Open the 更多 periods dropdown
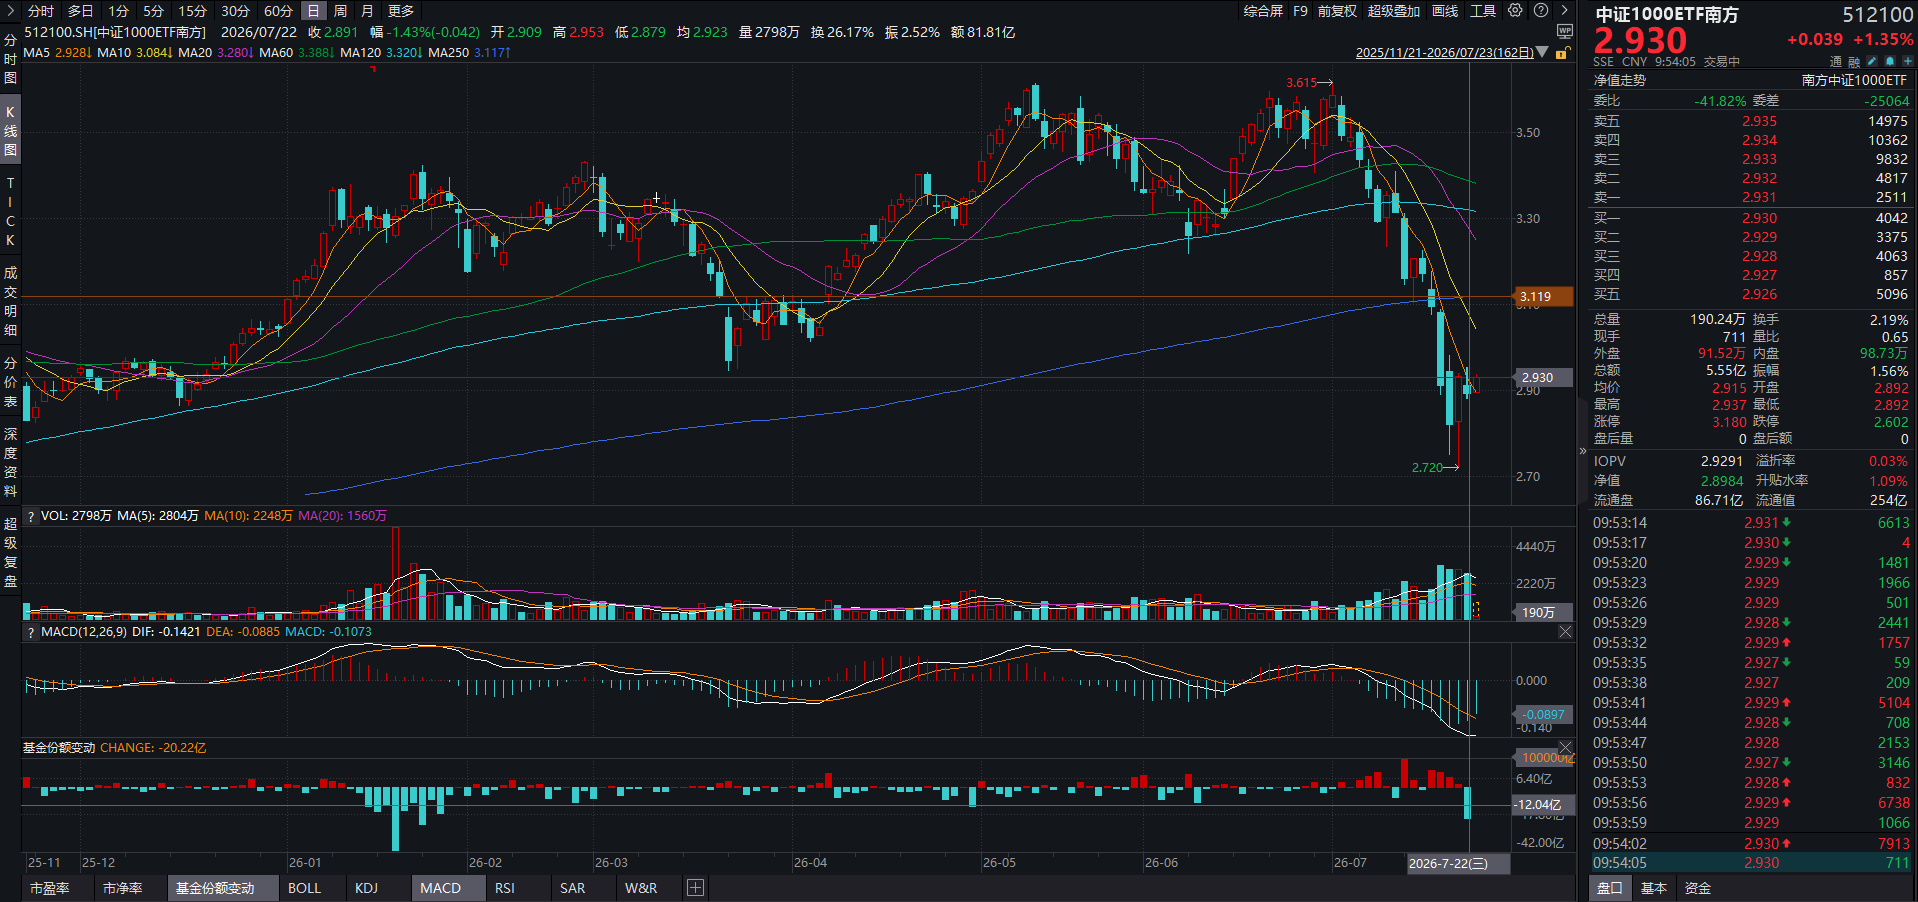The image size is (1918, 902). [401, 11]
